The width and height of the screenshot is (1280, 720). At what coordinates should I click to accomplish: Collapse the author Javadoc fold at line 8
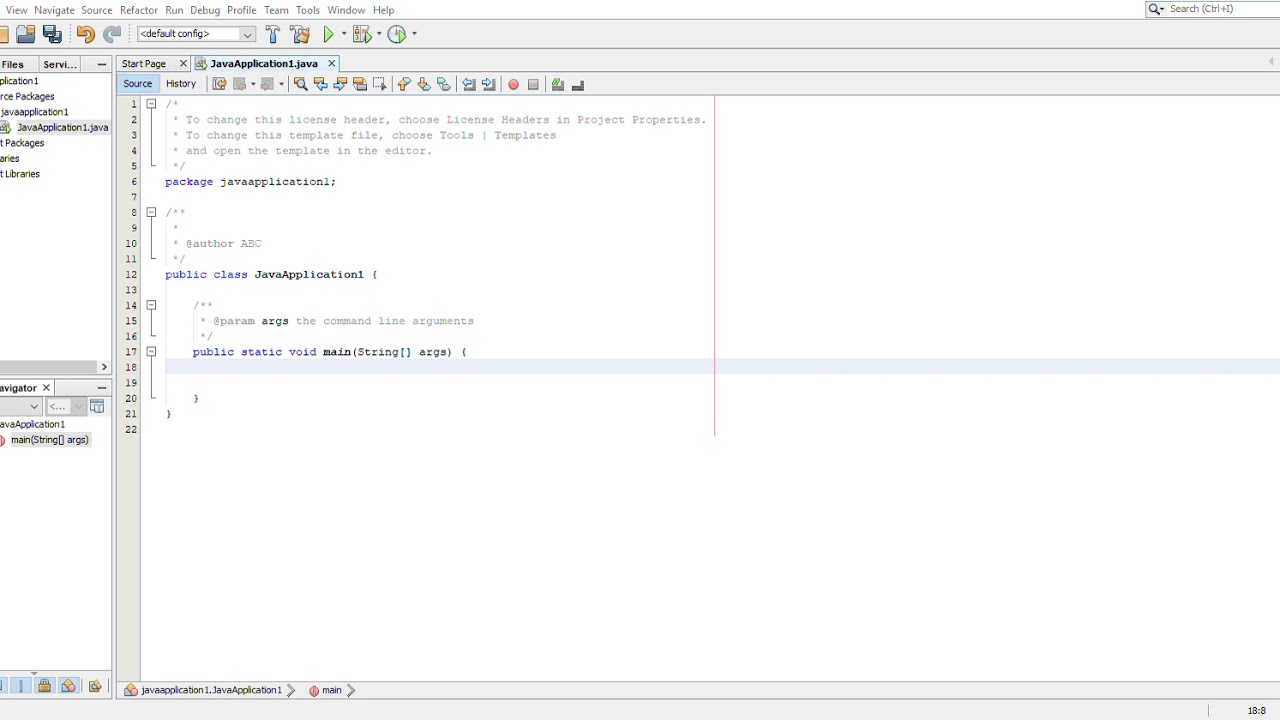tap(151, 212)
